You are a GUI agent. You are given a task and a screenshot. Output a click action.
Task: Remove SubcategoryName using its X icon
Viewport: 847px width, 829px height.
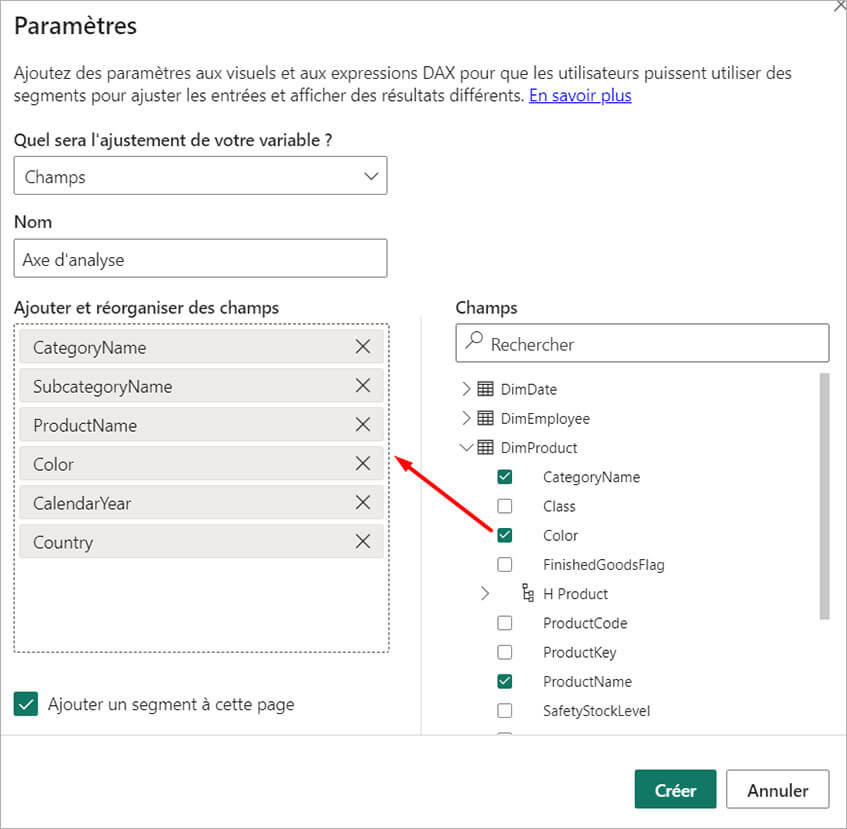(x=364, y=386)
